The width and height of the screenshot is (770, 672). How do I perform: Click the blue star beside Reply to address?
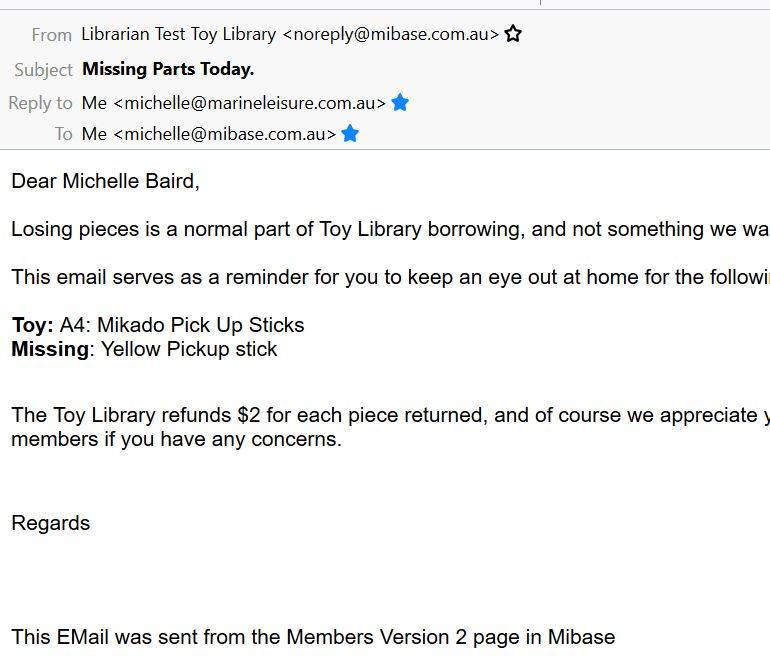[x=400, y=103]
